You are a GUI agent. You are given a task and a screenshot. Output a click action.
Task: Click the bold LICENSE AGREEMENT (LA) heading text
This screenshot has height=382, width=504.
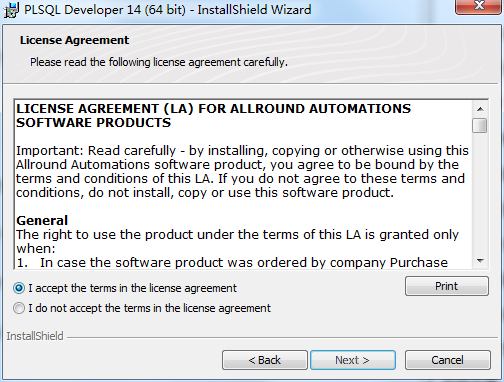click(x=213, y=116)
